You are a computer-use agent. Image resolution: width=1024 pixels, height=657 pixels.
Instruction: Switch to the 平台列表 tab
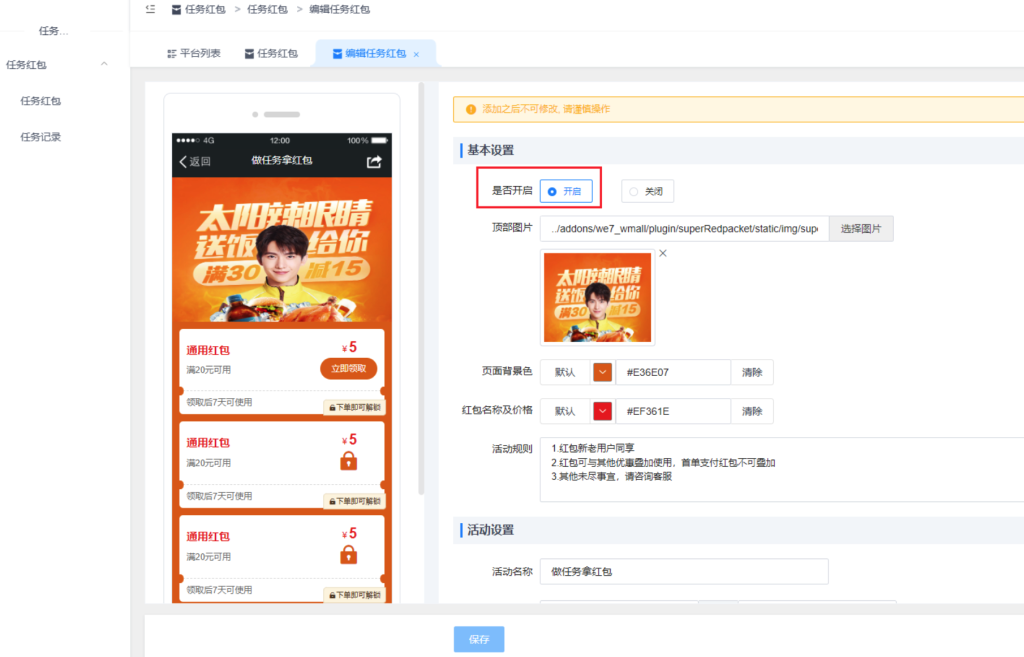click(x=193, y=54)
